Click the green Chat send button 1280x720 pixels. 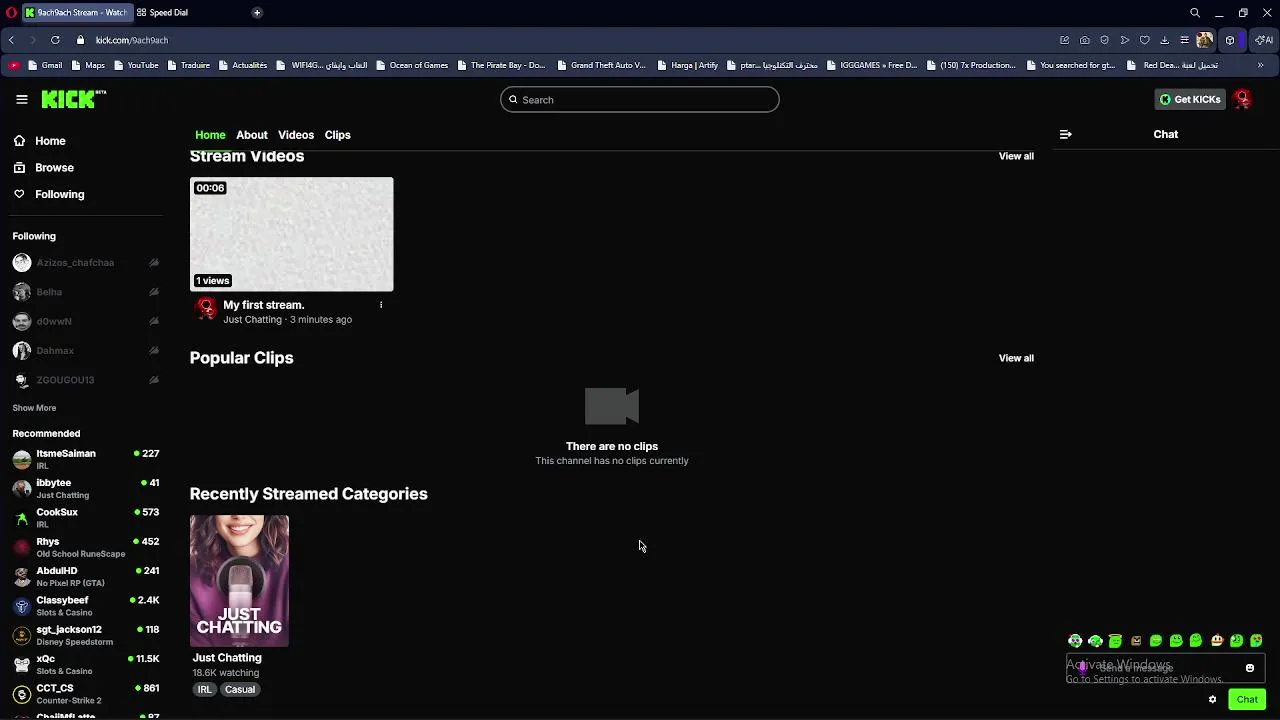tap(1247, 699)
